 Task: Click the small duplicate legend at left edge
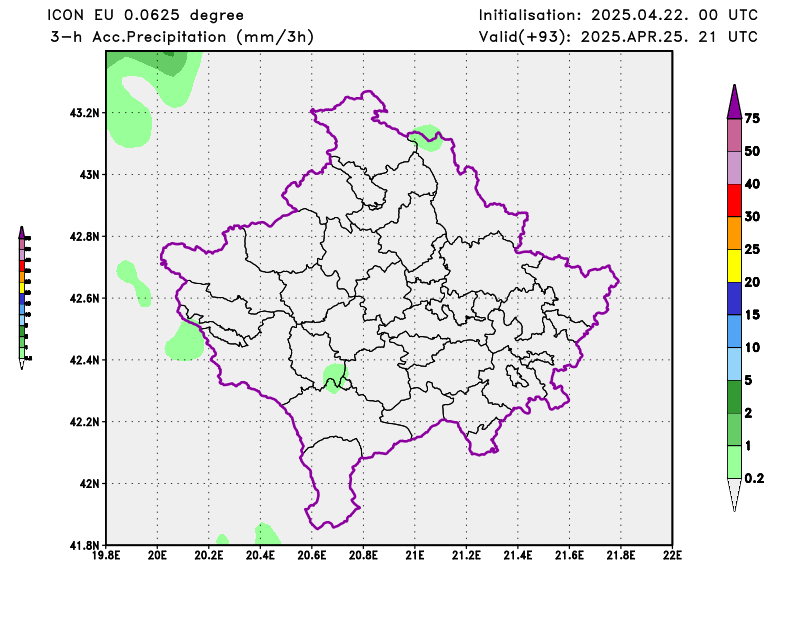pos(24,298)
